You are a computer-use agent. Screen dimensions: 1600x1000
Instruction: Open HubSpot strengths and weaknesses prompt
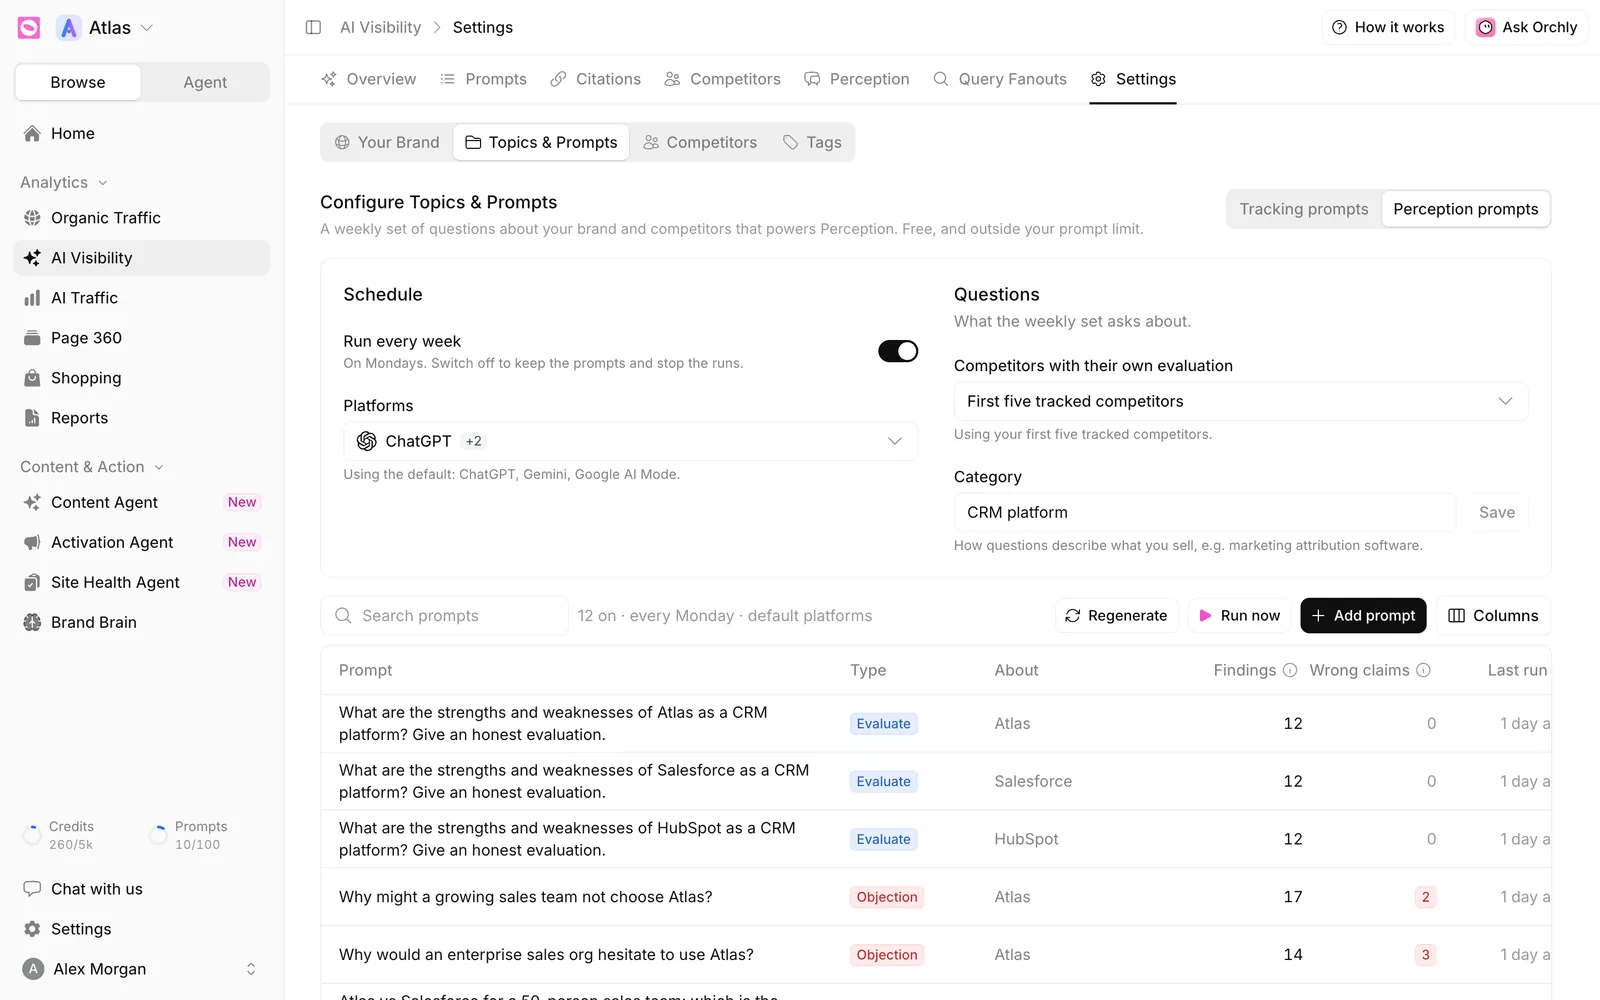567,839
